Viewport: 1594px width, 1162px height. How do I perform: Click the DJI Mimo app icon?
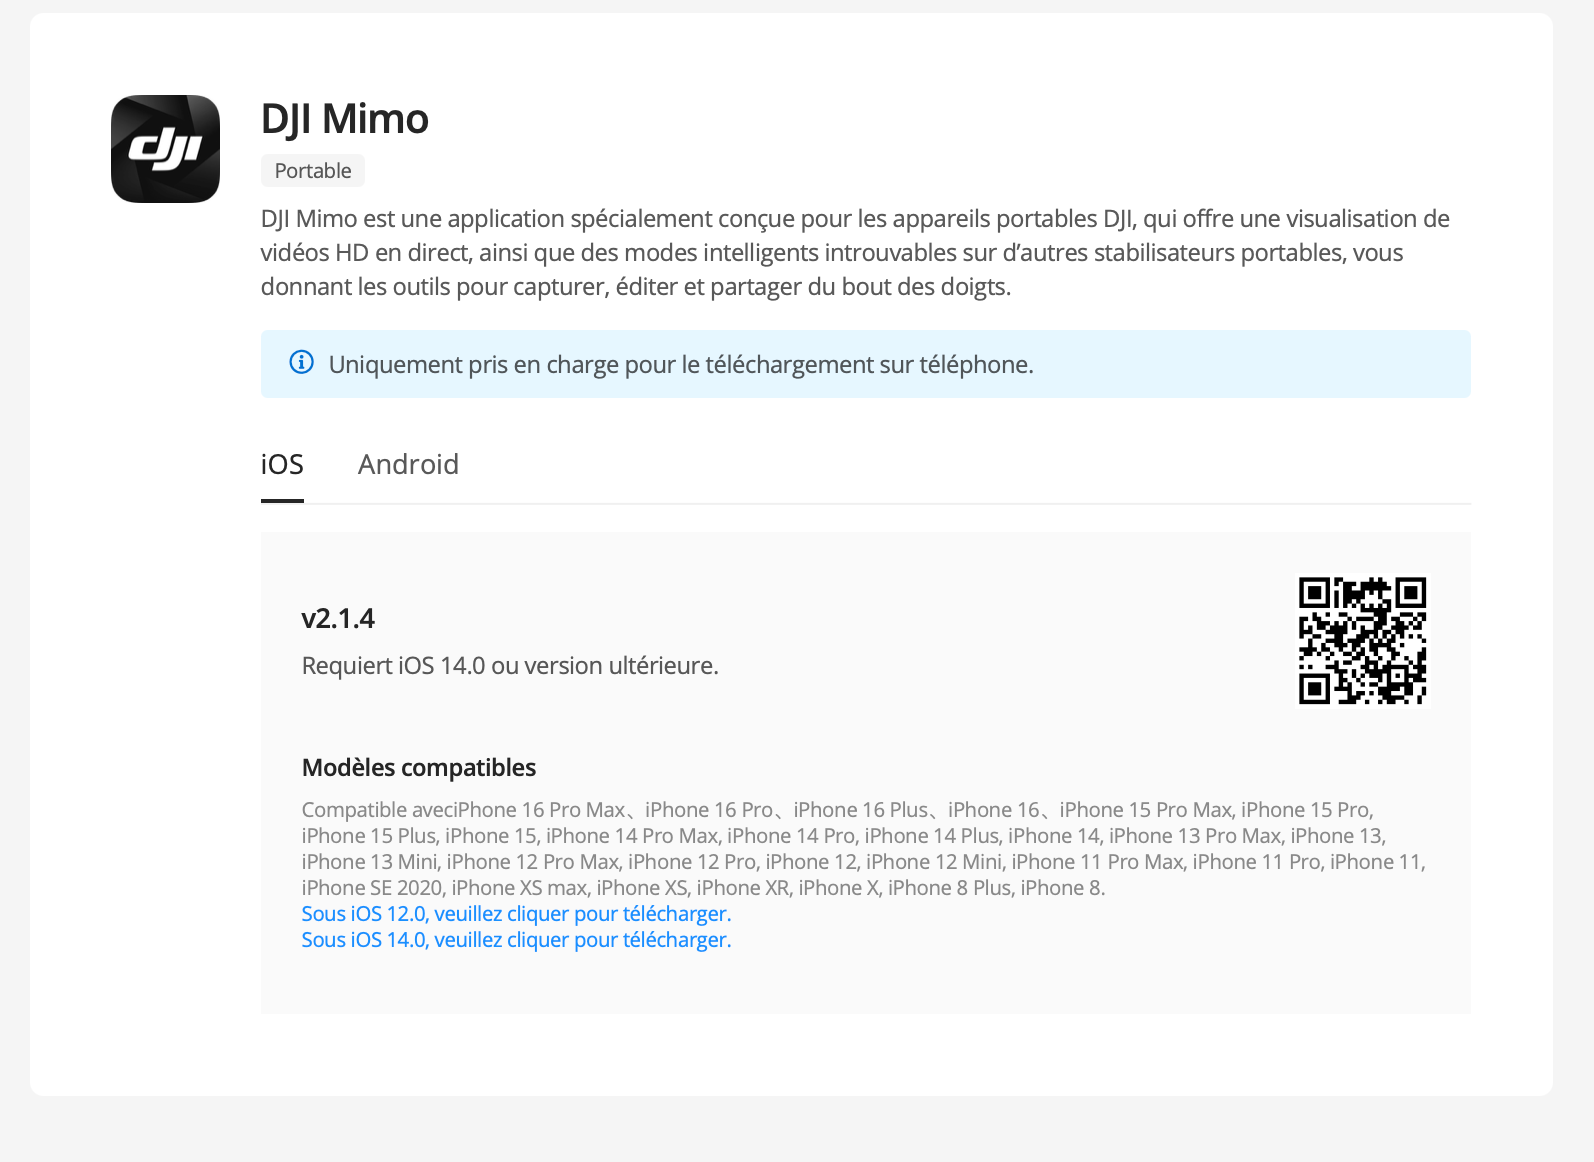pyautogui.click(x=165, y=149)
